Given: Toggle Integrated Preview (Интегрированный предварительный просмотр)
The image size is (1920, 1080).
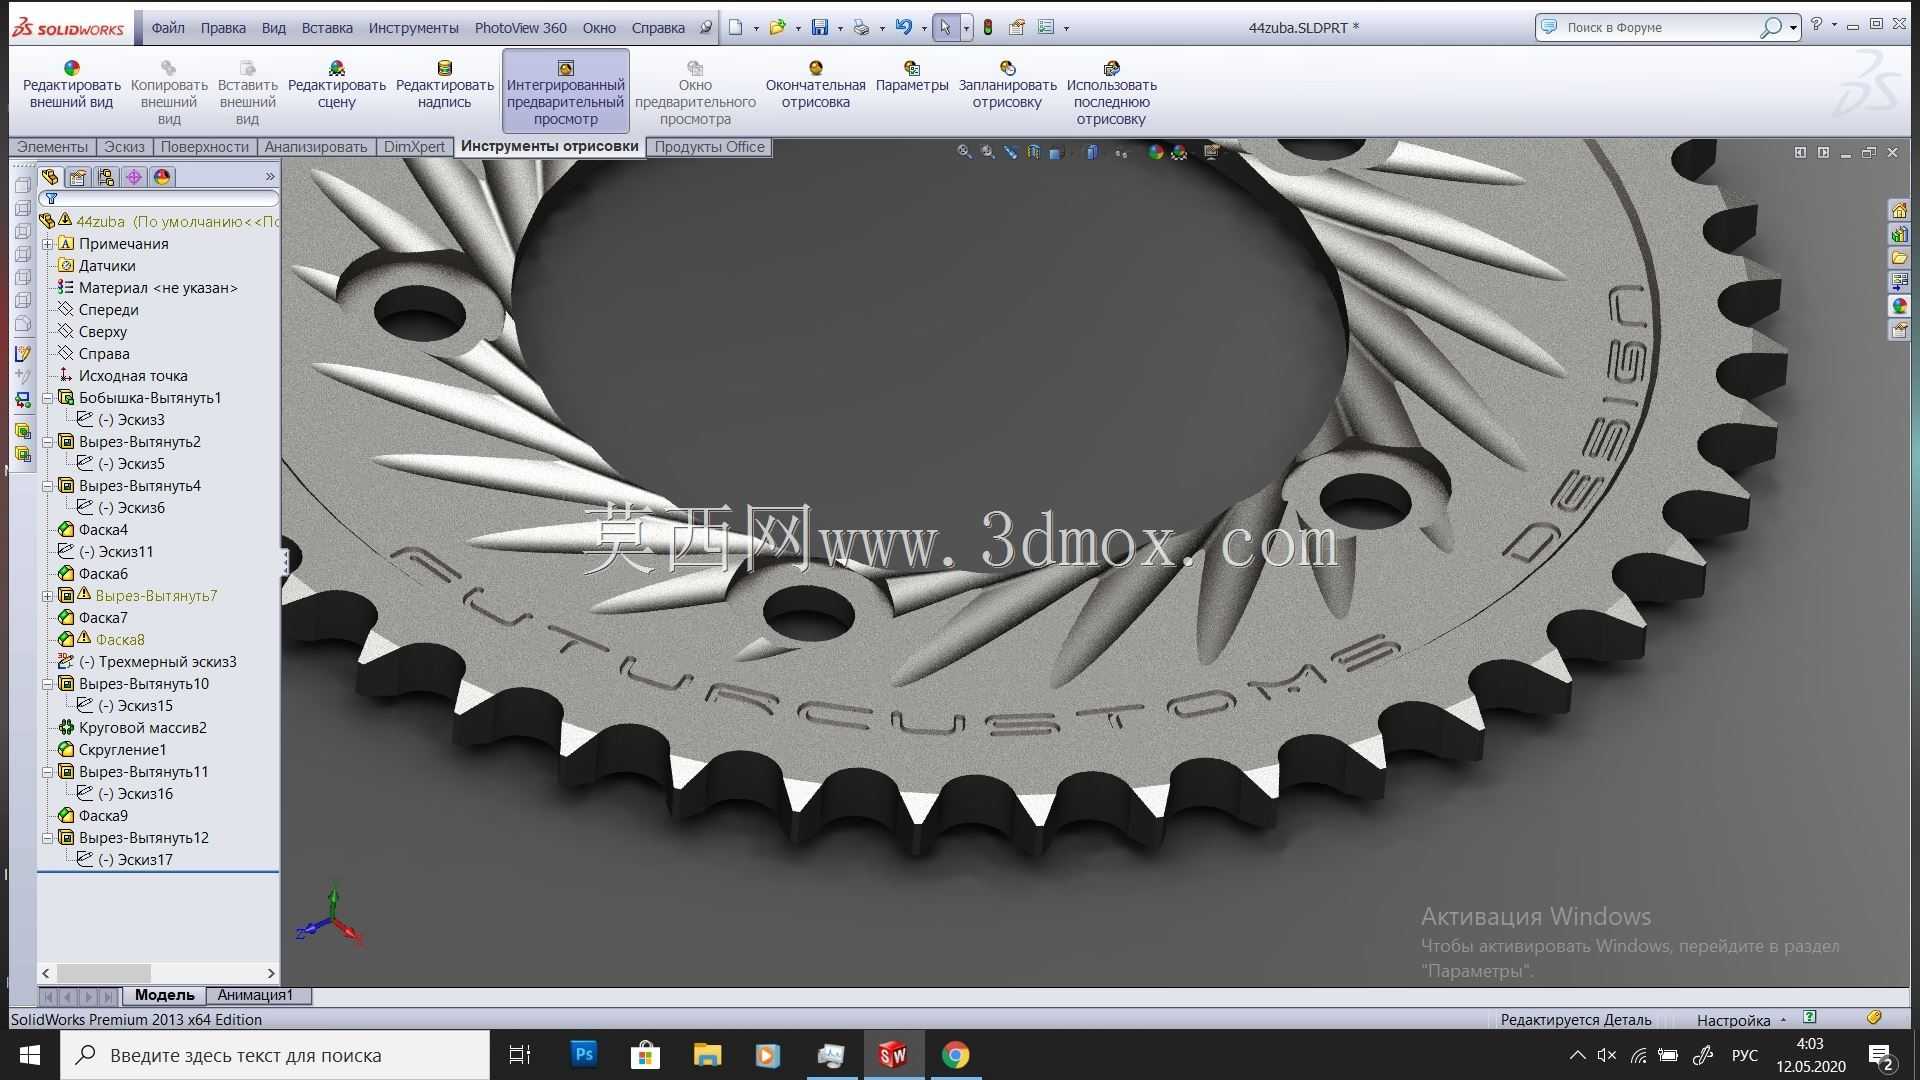Looking at the screenshot, I should pos(566,91).
